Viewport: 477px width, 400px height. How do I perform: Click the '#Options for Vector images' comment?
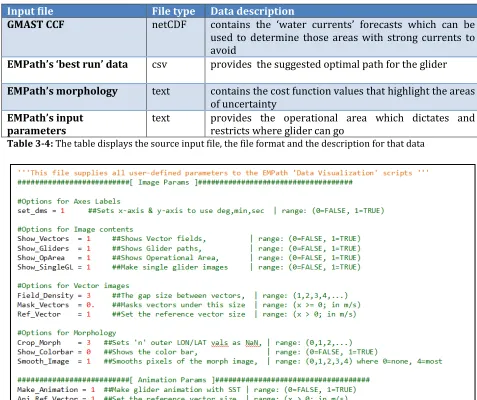(73, 286)
